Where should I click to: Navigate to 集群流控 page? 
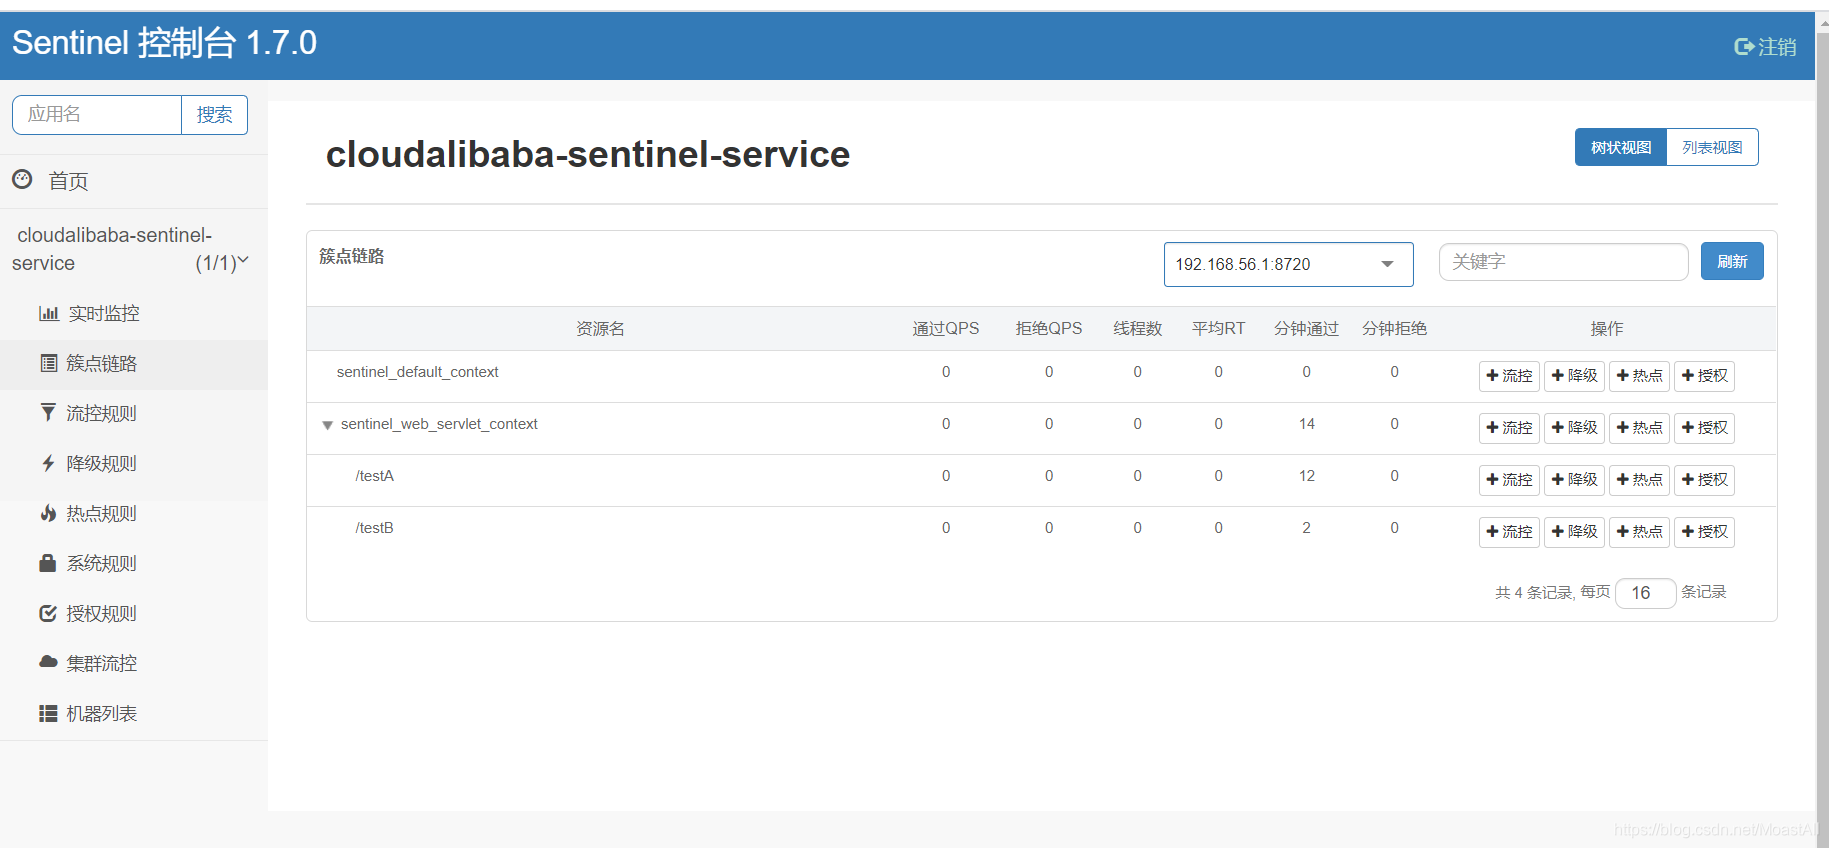click(x=101, y=663)
